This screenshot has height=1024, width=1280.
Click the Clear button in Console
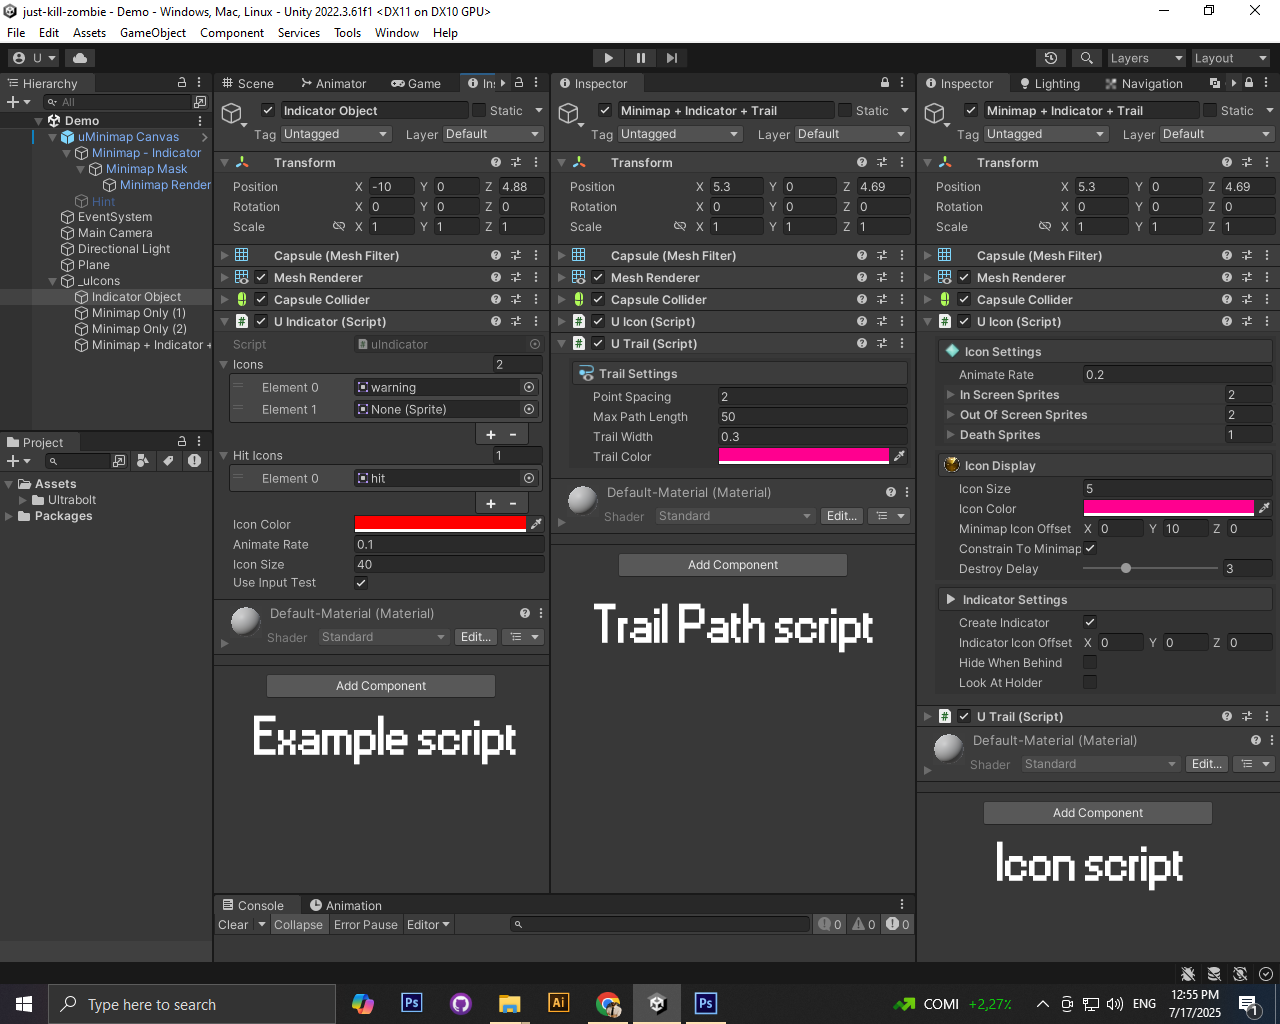click(x=233, y=925)
